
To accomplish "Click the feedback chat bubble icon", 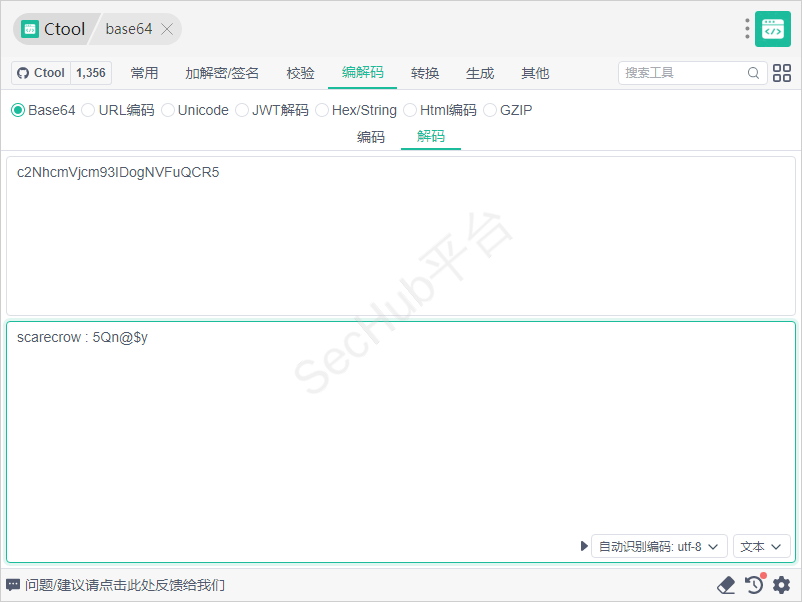I will [13, 585].
